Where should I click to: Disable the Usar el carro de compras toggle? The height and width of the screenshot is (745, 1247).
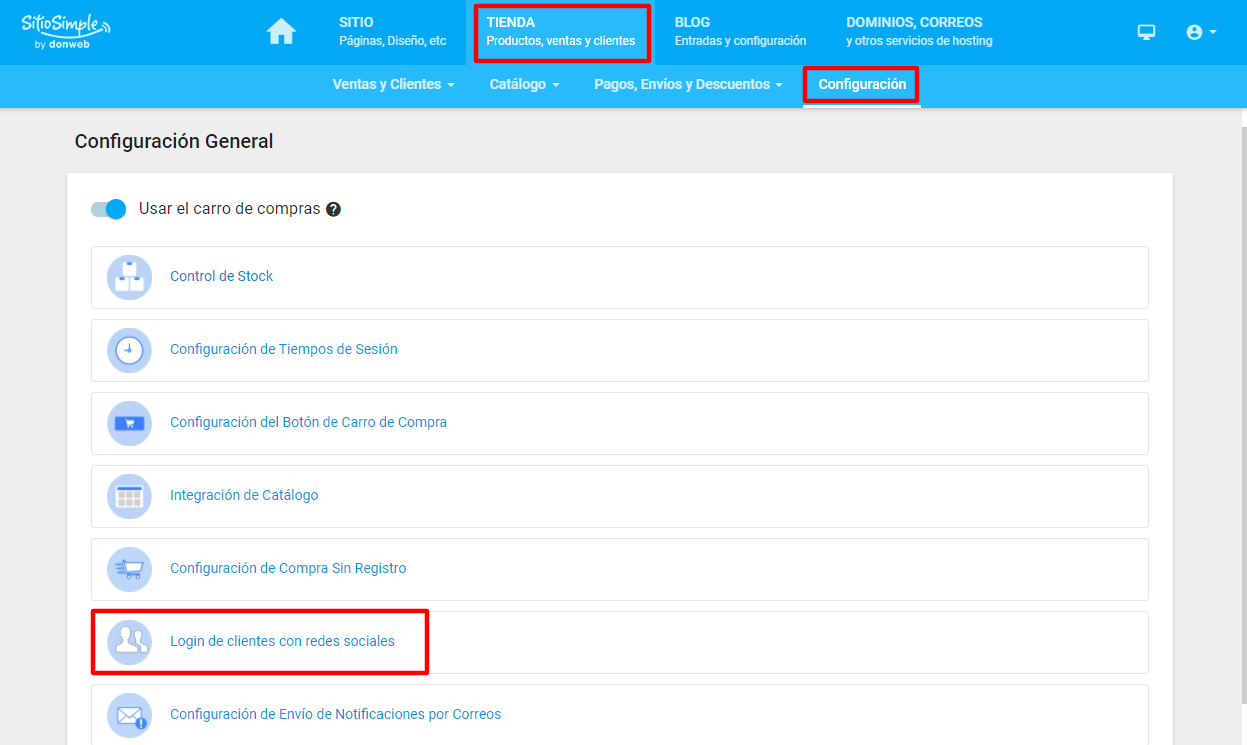coord(108,209)
